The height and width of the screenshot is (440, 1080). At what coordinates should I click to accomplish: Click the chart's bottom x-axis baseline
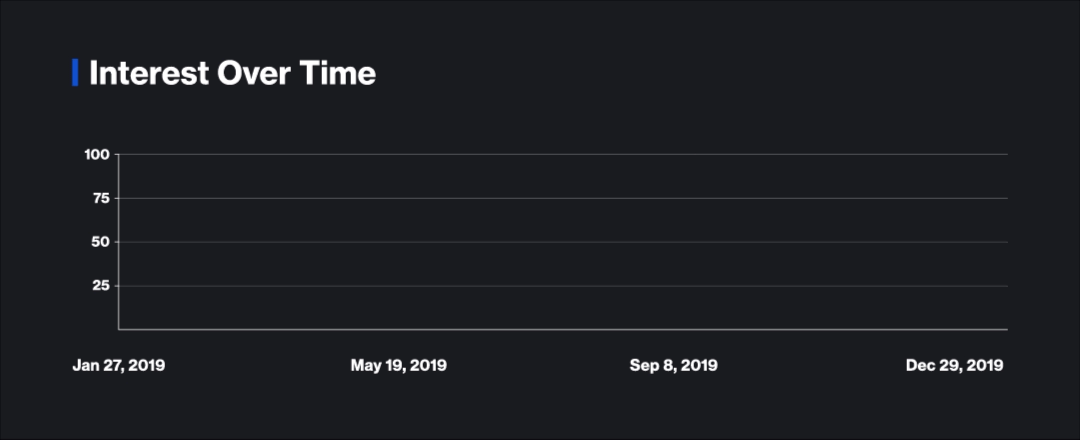click(x=563, y=329)
